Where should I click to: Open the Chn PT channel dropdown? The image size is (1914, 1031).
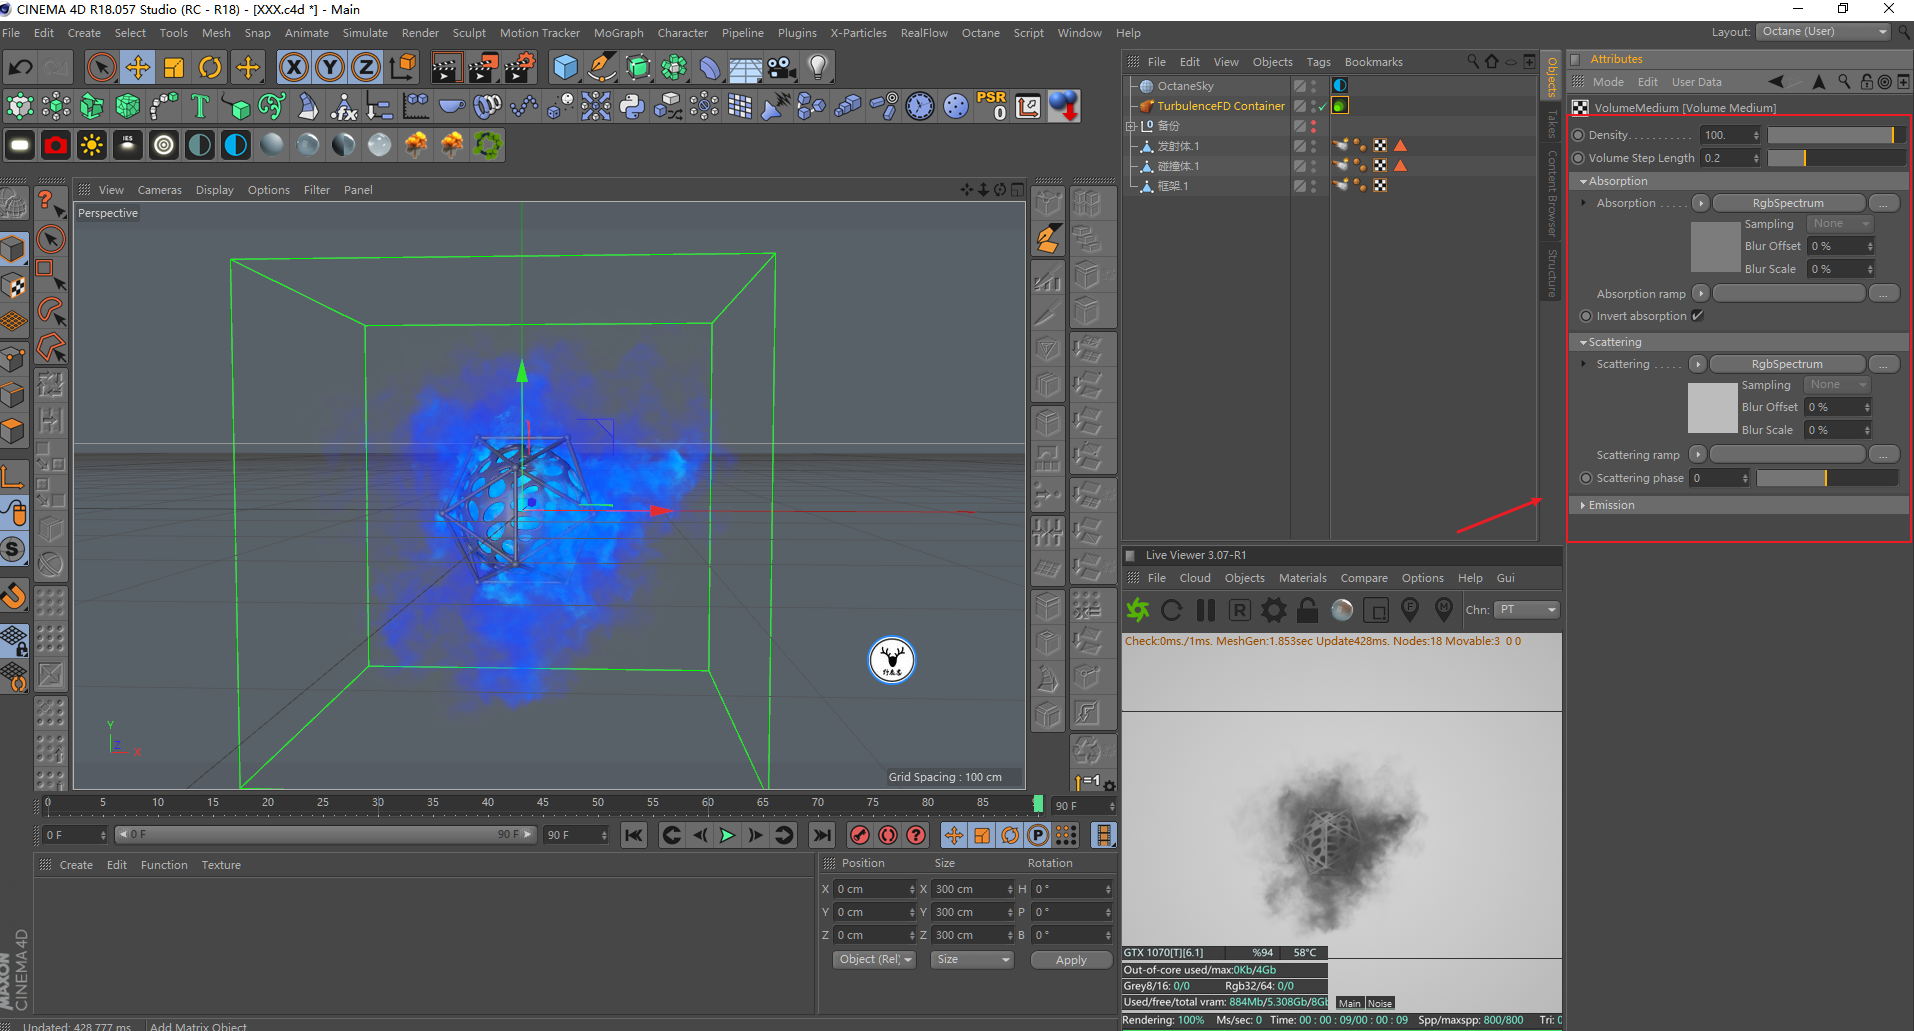tap(1528, 610)
